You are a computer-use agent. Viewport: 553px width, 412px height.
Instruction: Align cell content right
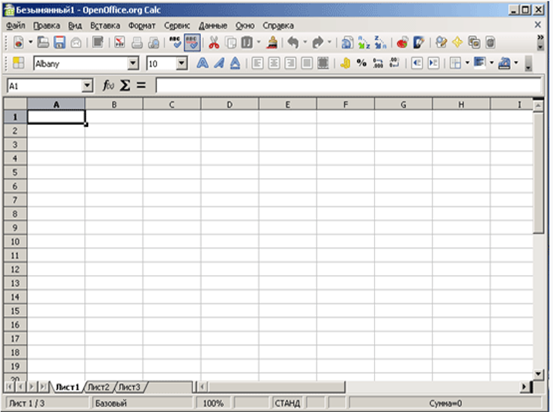point(290,63)
